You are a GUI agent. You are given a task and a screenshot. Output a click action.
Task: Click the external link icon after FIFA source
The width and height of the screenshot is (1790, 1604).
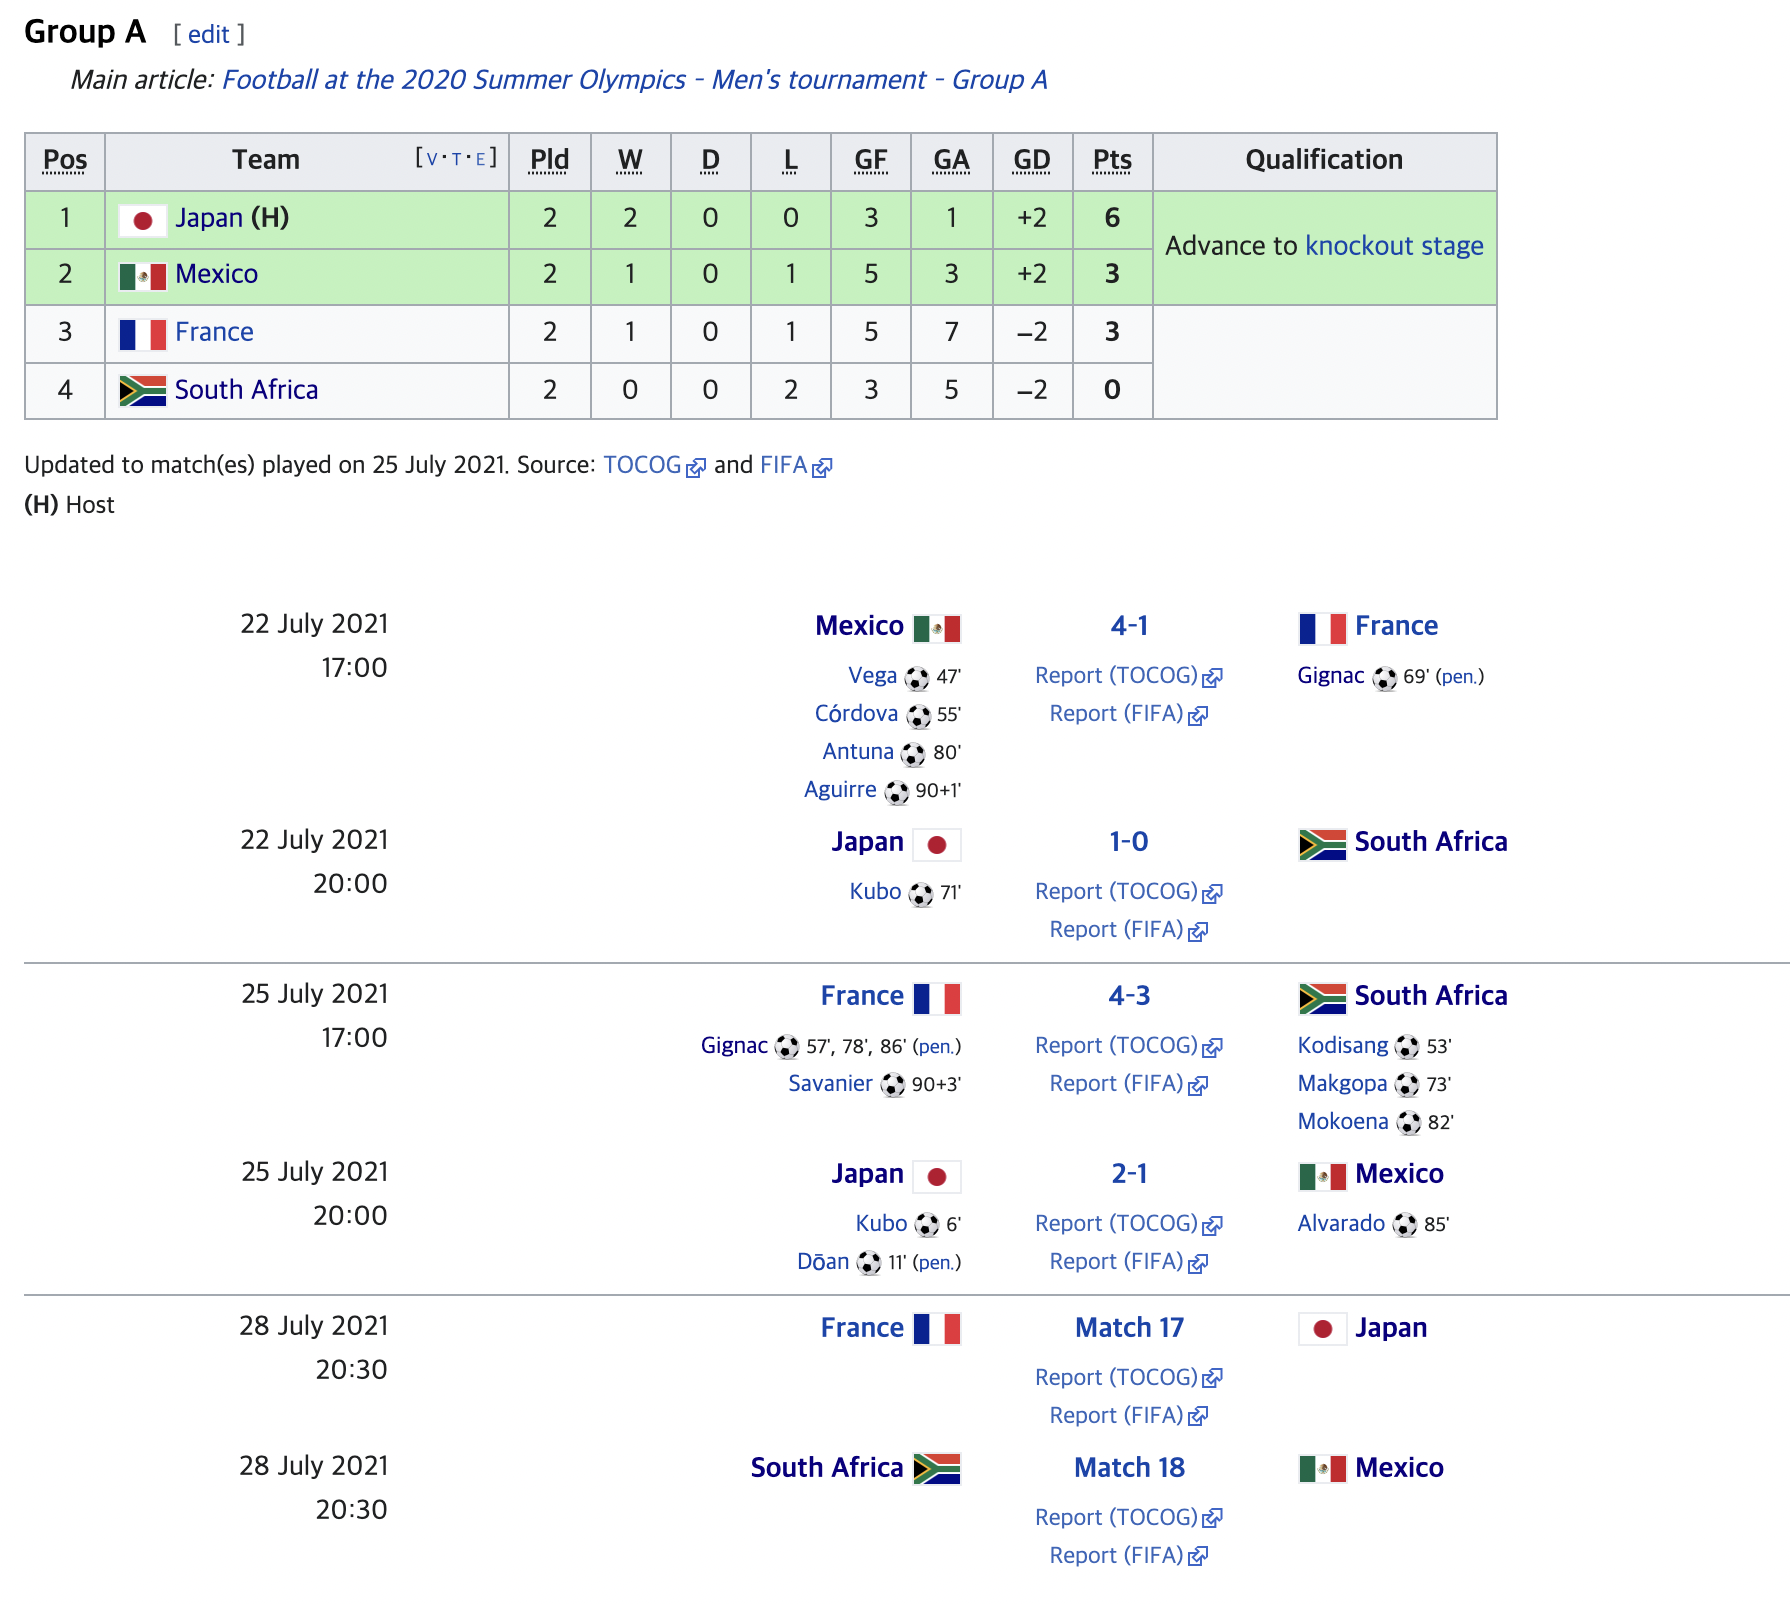tap(822, 467)
